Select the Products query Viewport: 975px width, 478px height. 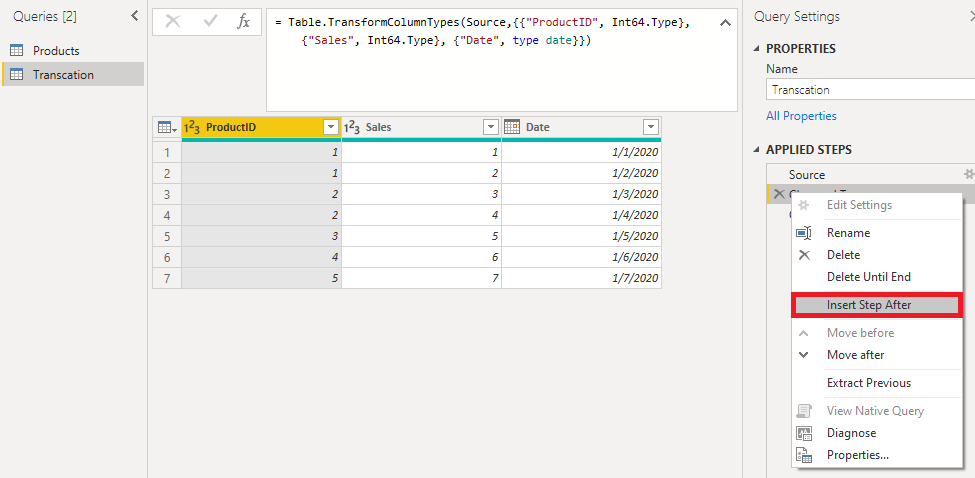pos(73,51)
